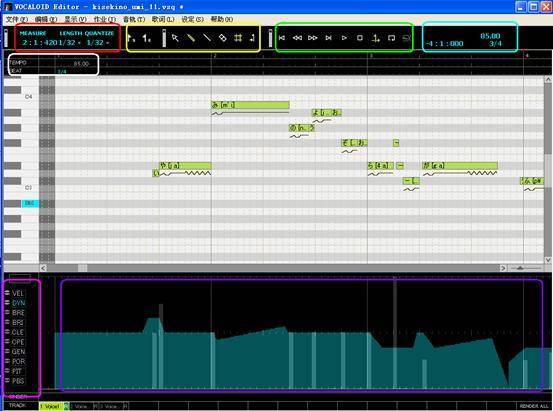553x411 pixels.
Task: Switch to track 1 Voice1 tab
Action: pos(51,406)
